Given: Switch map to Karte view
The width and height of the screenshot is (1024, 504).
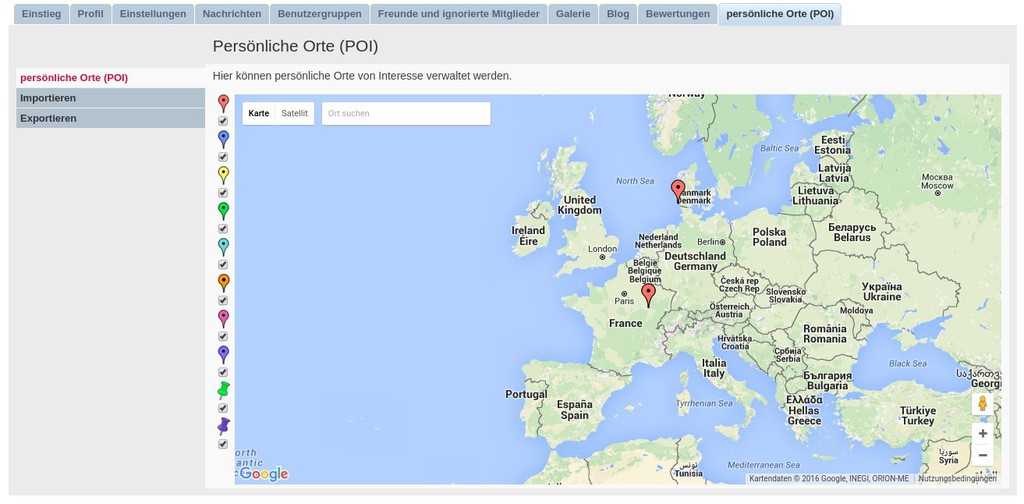Looking at the screenshot, I should pos(259,113).
